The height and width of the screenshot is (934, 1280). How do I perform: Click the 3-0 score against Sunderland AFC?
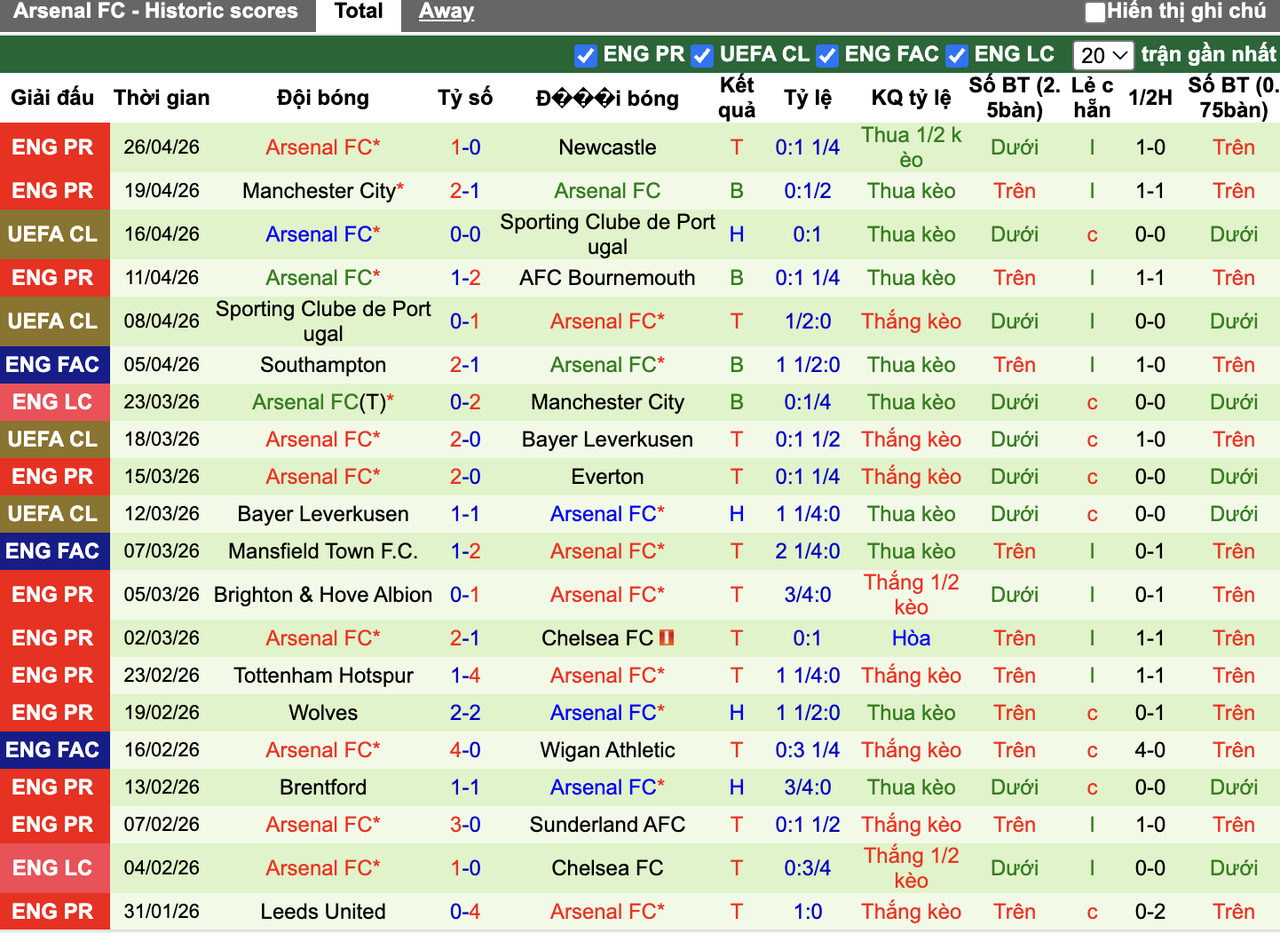pos(465,824)
